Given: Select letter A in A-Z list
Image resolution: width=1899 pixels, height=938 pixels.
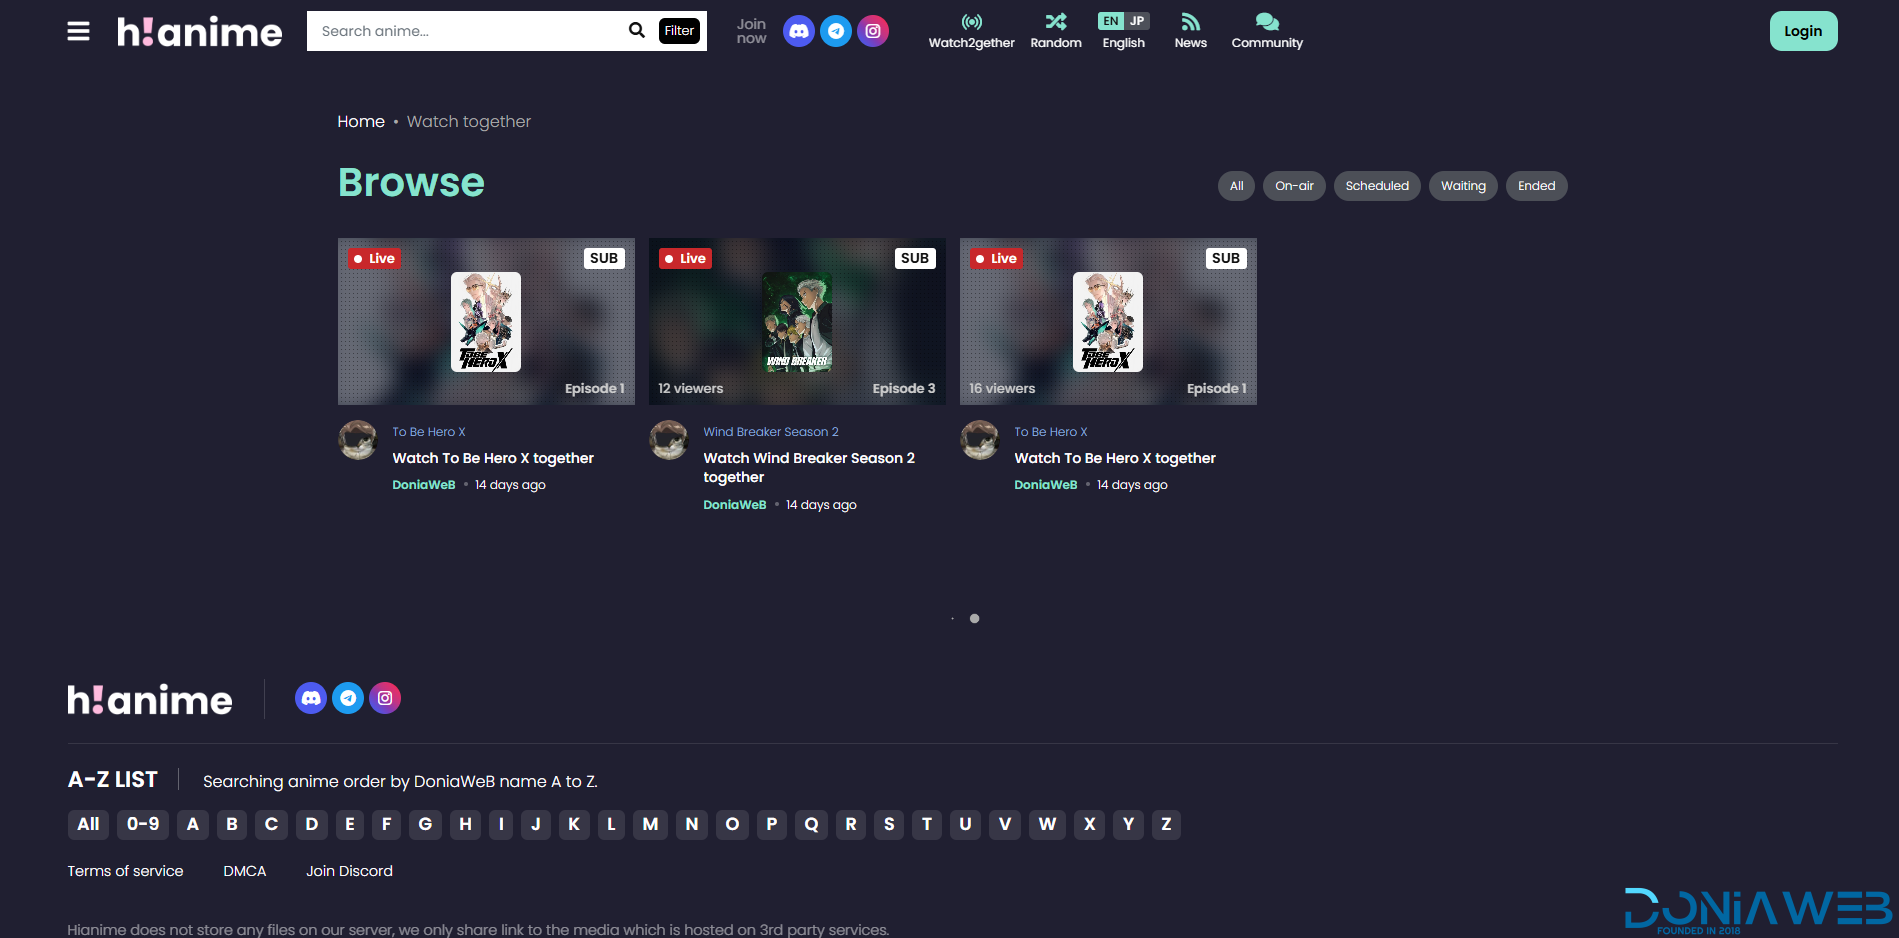Looking at the screenshot, I should (193, 824).
